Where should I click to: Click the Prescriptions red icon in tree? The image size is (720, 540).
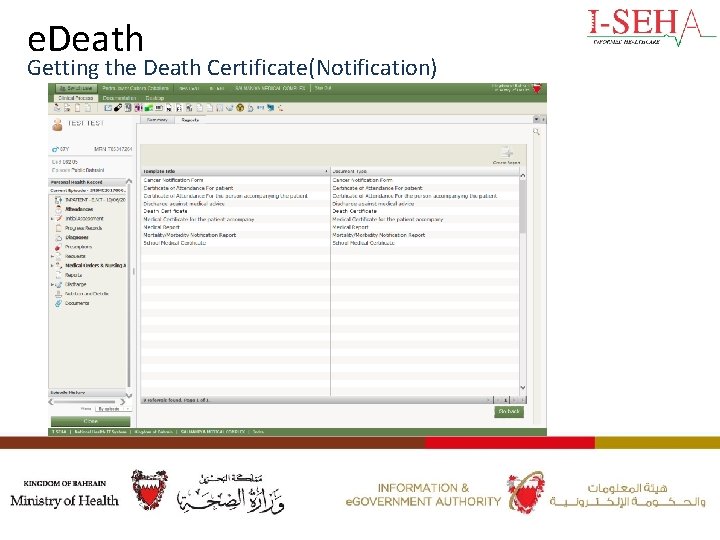coord(58,247)
